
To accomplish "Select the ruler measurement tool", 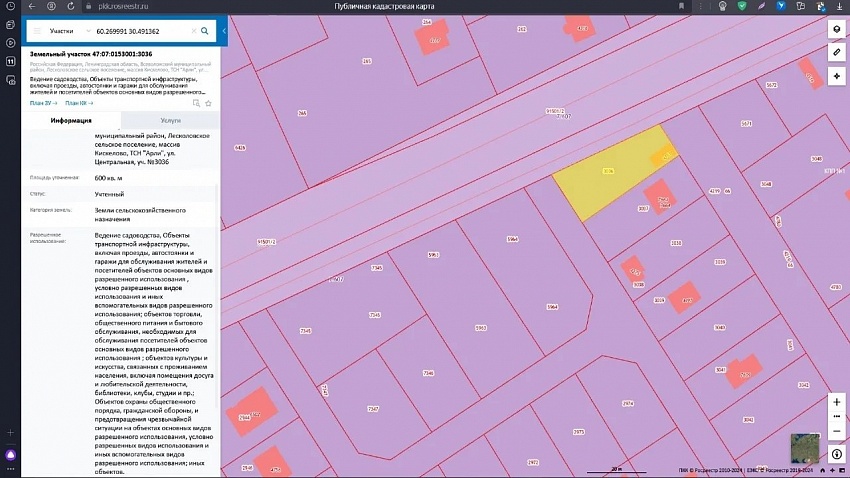I will pos(836,53).
